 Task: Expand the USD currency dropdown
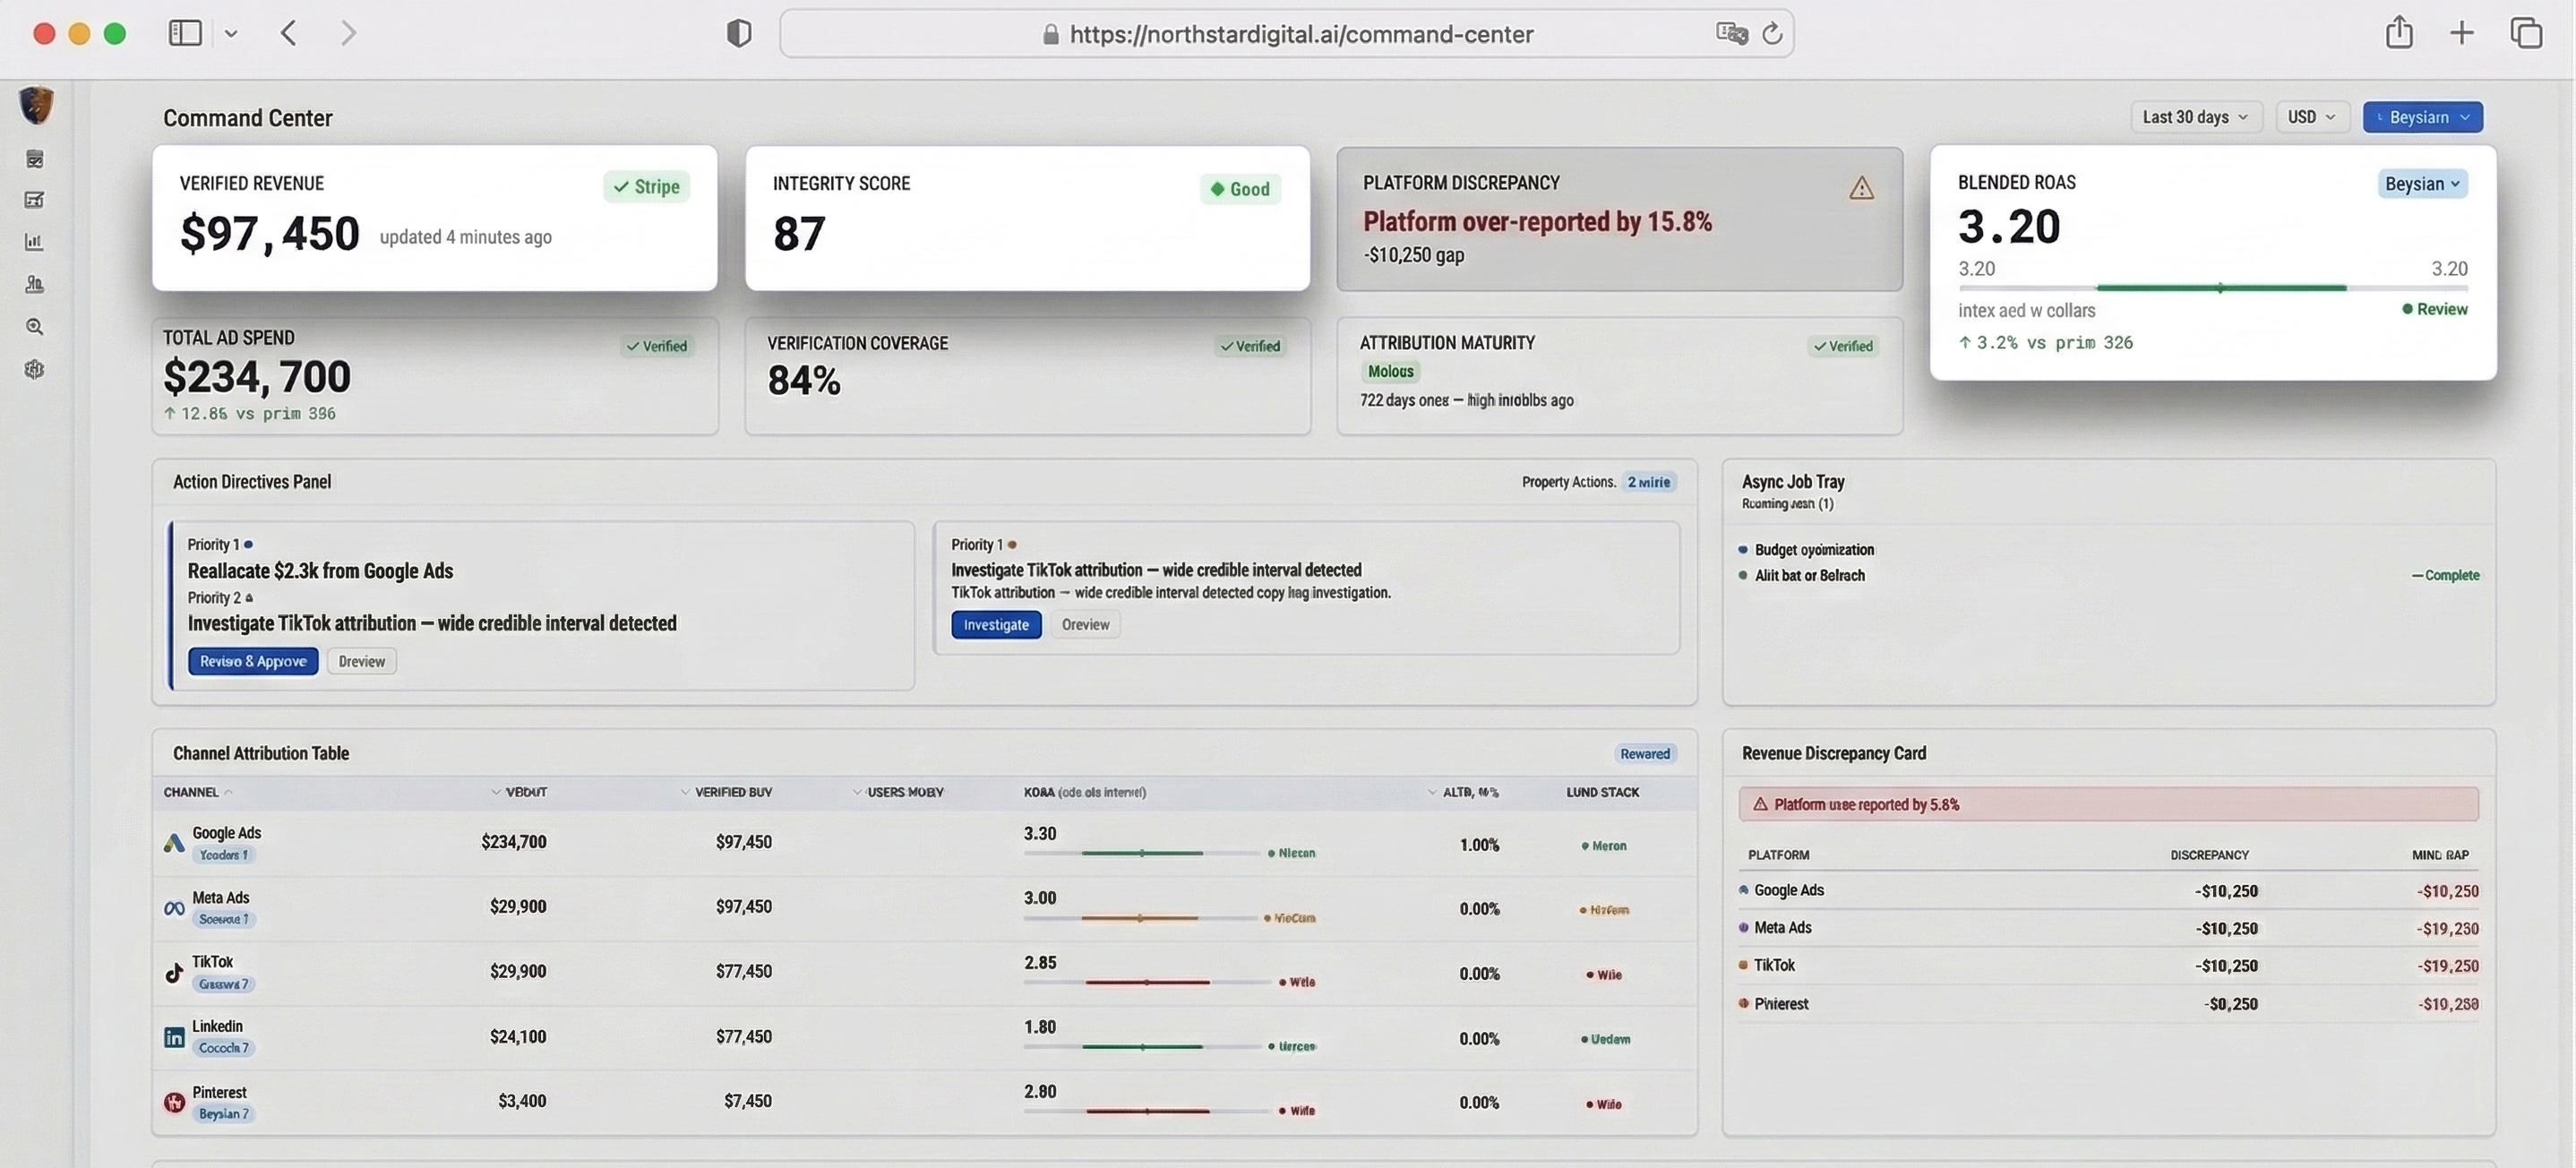tap(2312, 117)
